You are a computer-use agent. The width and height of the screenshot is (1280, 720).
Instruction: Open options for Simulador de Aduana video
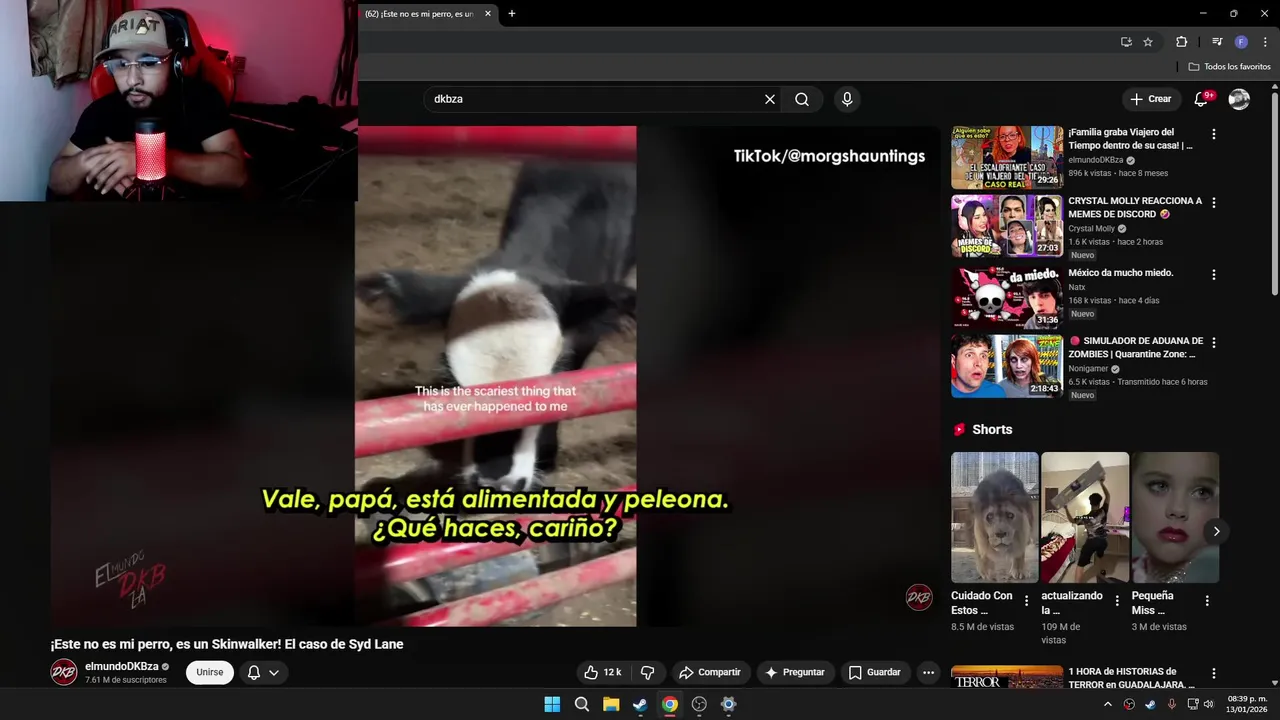[1214, 342]
